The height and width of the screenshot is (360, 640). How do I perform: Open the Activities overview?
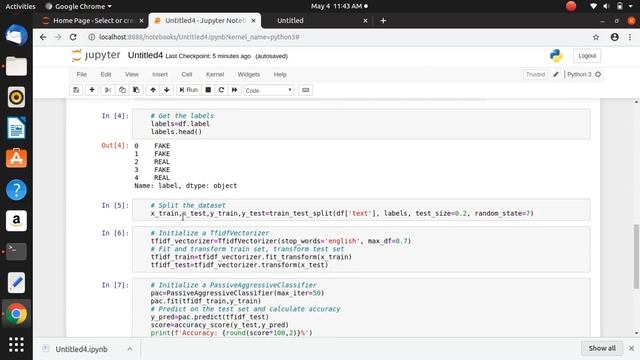(20, 7)
